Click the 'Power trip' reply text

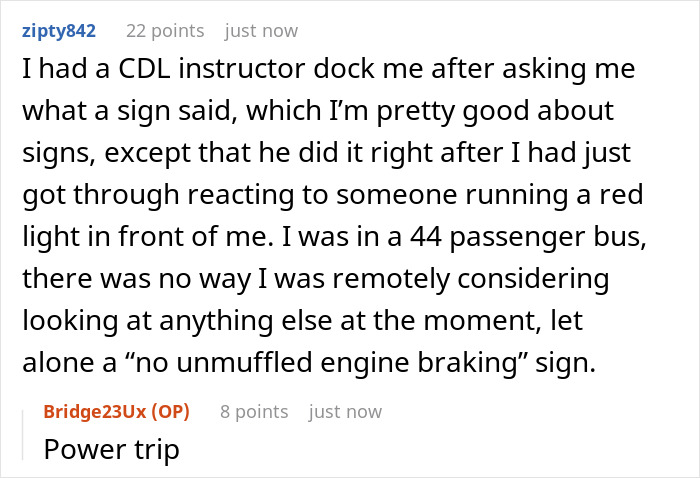[x=112, y=449]
